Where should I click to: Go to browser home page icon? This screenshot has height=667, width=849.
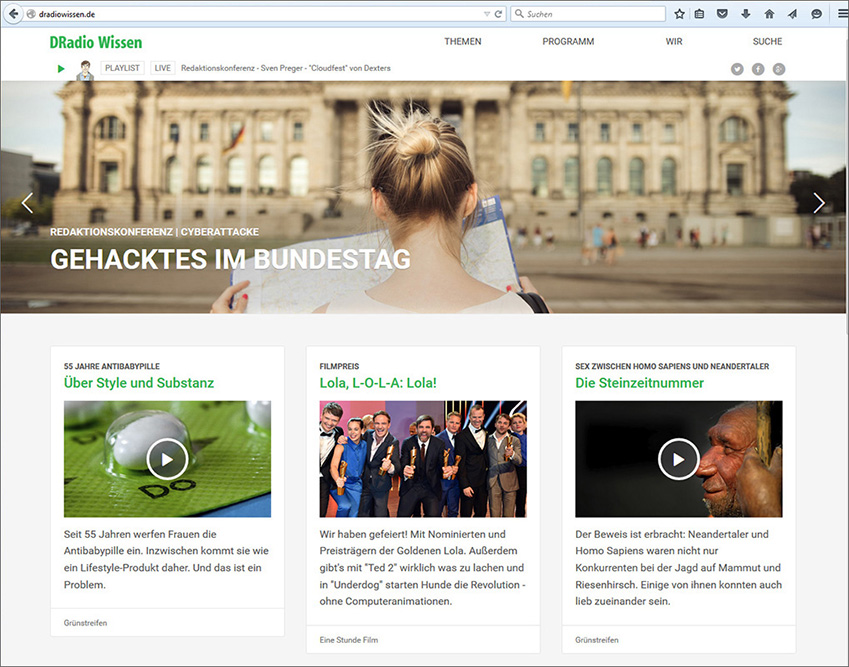[x=769, y=14]
